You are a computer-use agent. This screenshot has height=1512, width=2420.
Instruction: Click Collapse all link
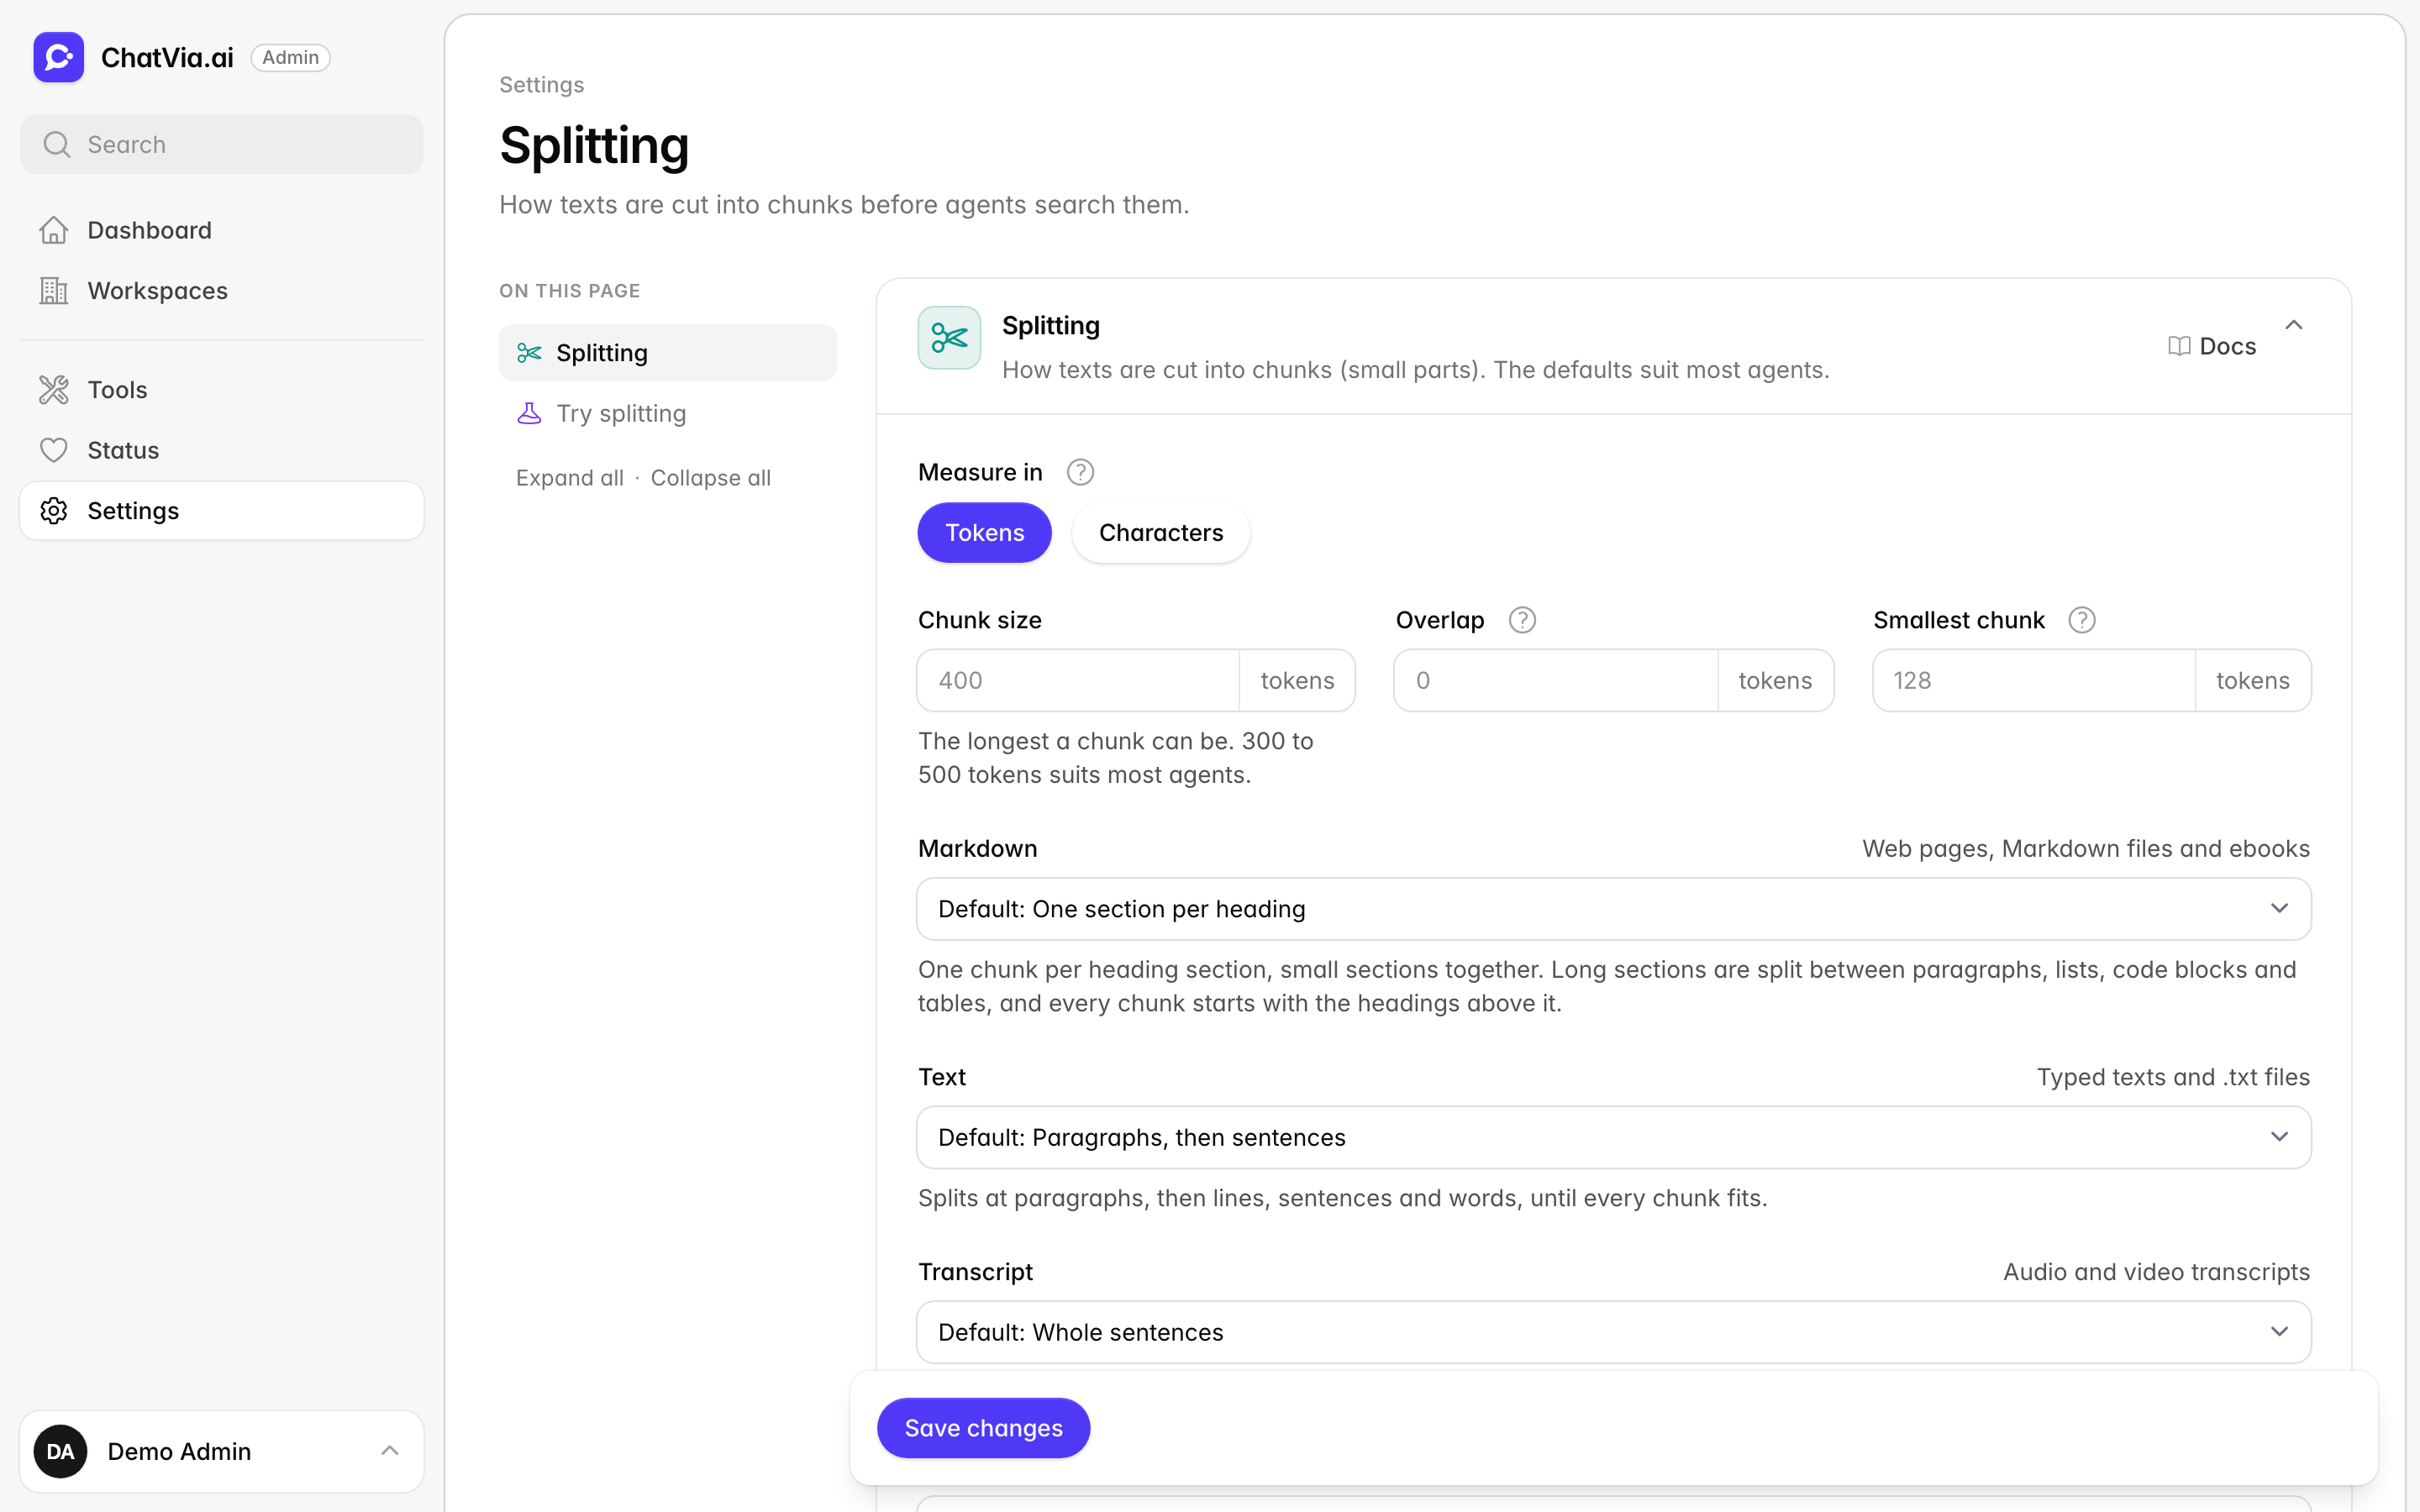tap(710, 478)
